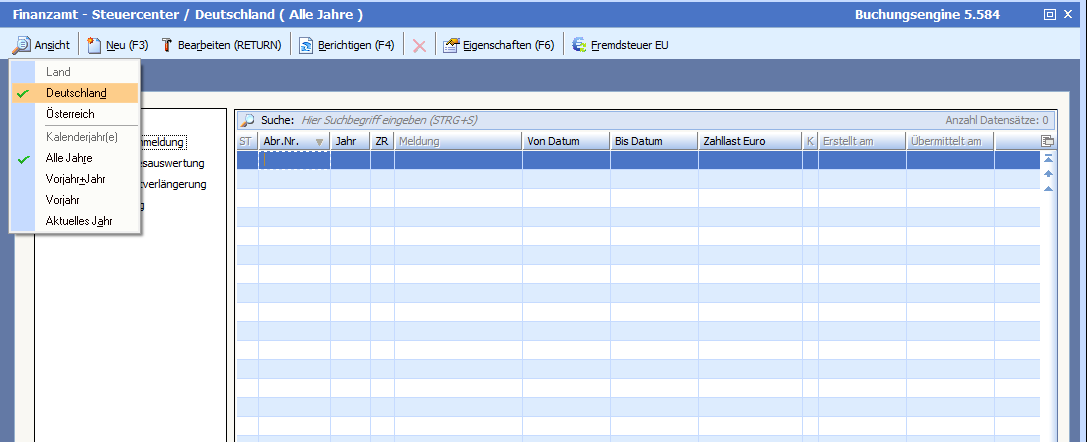Select Alle Jahre calendar year option
Screen dimensions: 1087x442
click(x=69, y=158)
